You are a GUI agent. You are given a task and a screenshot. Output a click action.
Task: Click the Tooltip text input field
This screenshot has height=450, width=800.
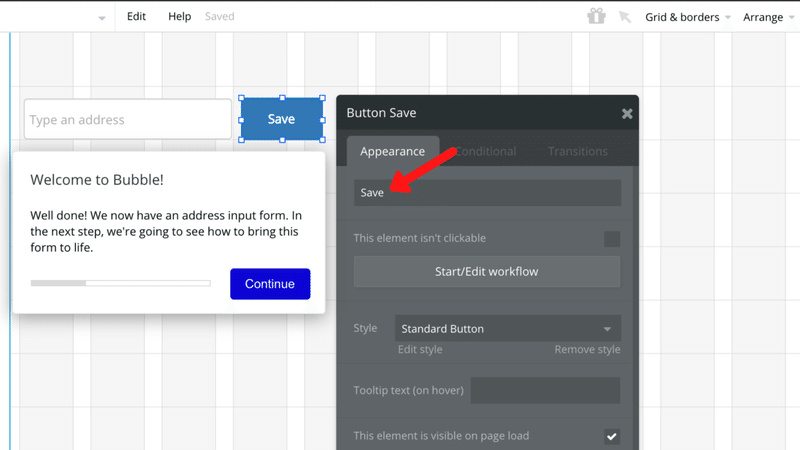click(x=545, y=390)
